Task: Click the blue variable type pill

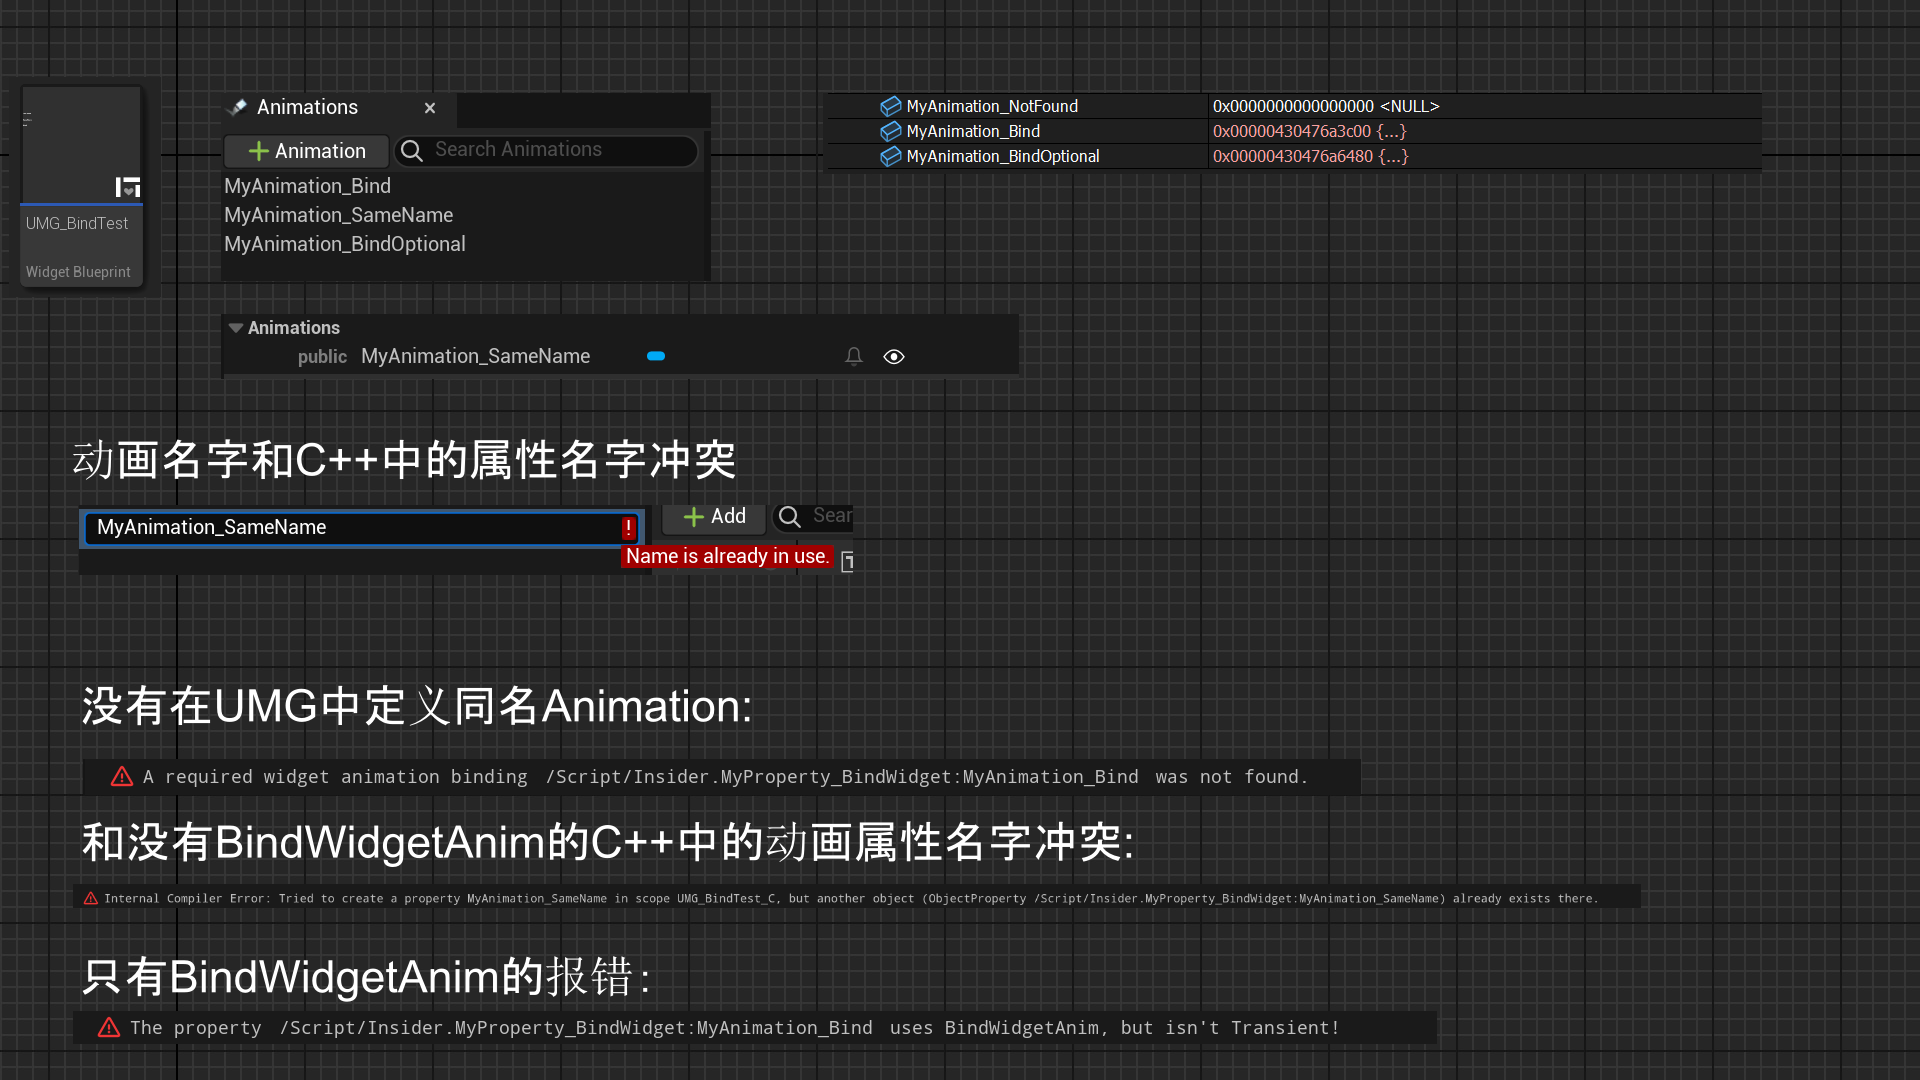Action: [x=656, y=356]
